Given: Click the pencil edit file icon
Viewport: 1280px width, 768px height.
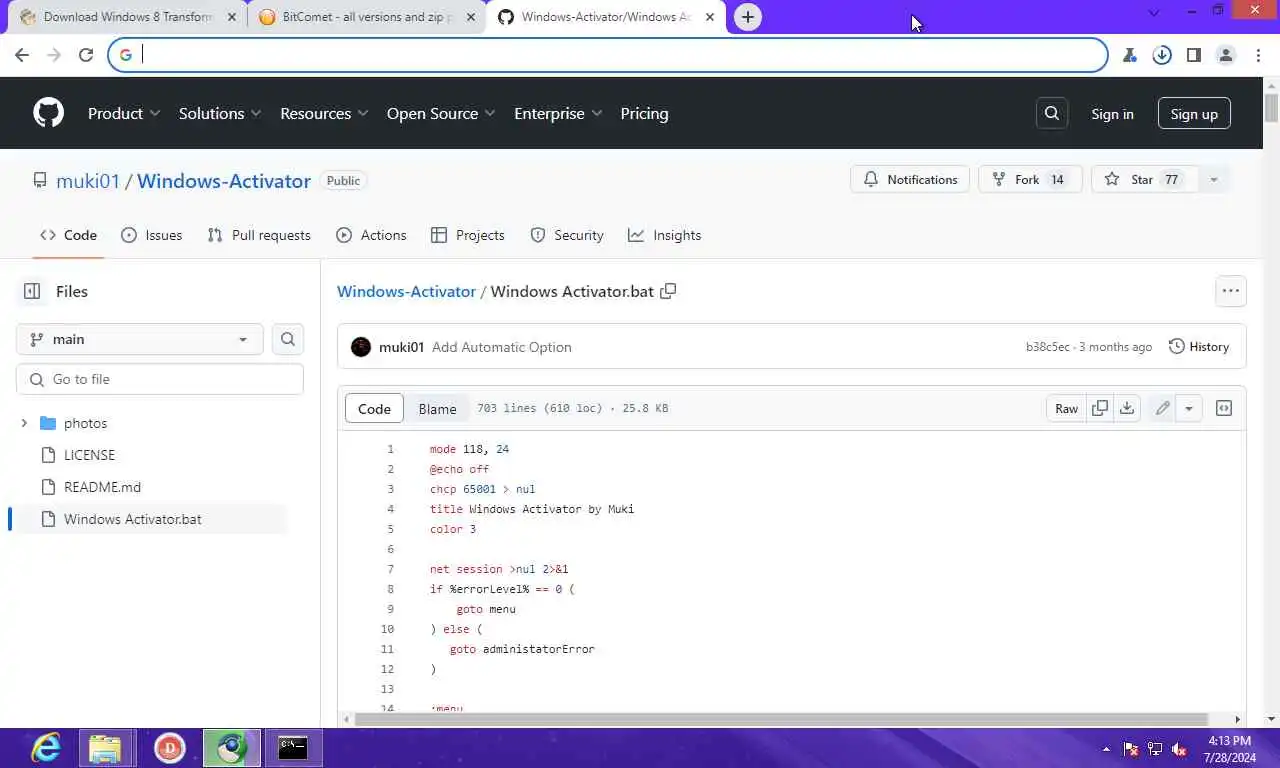Looking at the screenshot, I should click(x=1162, y=408).
